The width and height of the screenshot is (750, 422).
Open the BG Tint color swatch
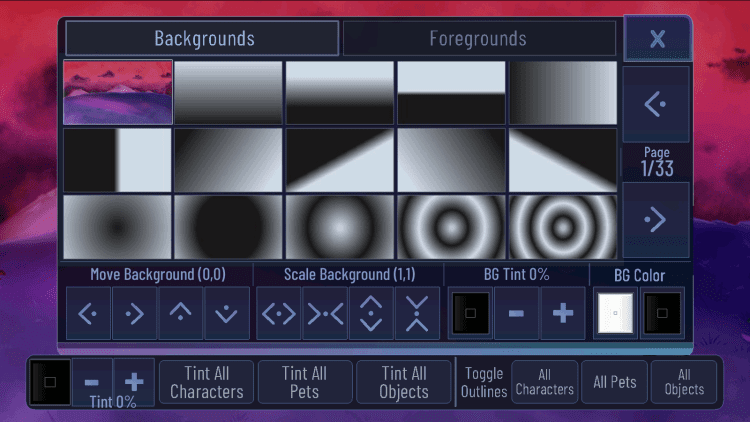[x=470, y=313]
